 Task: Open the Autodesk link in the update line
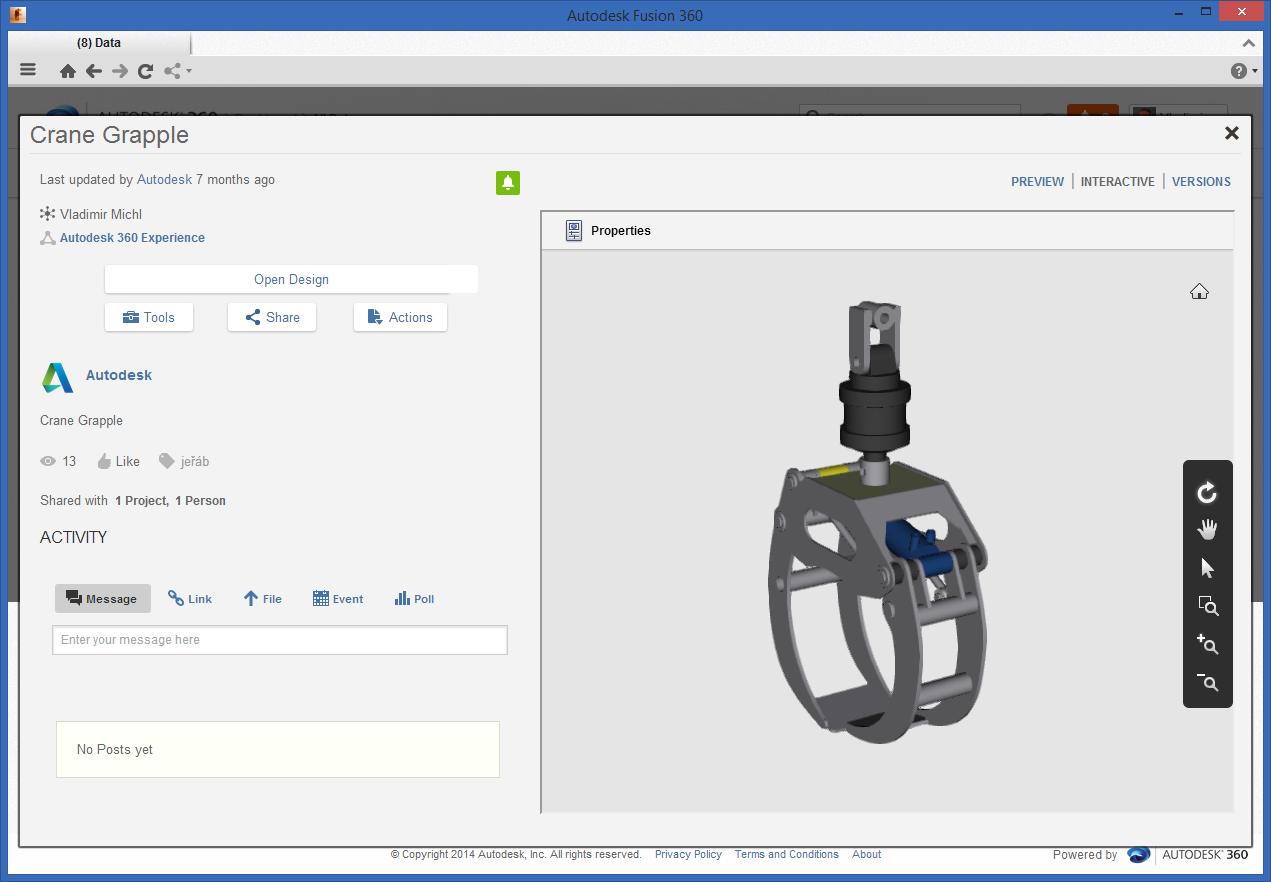coord(164,180)
